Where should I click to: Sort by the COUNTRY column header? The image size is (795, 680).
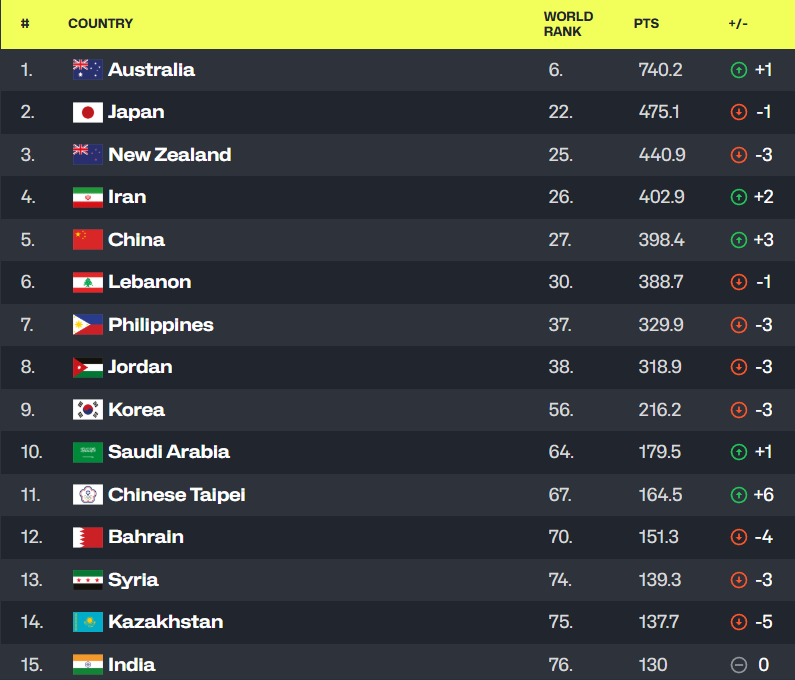click(x=100, y=23)
